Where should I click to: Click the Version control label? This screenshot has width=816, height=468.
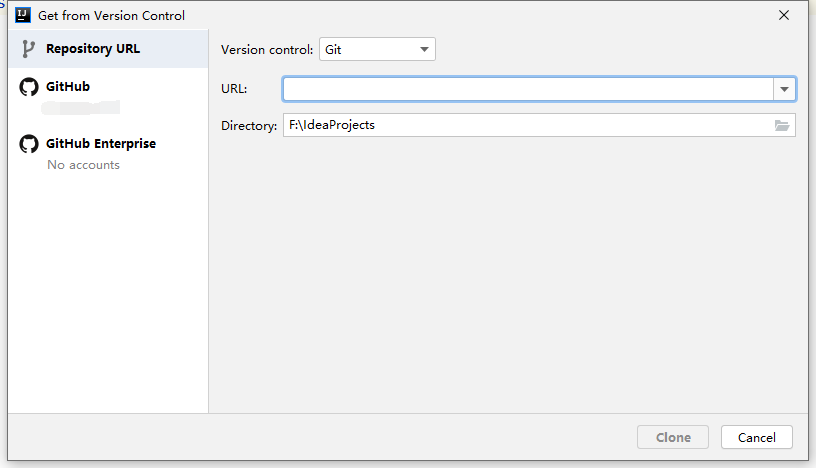(x=267, y=50)
